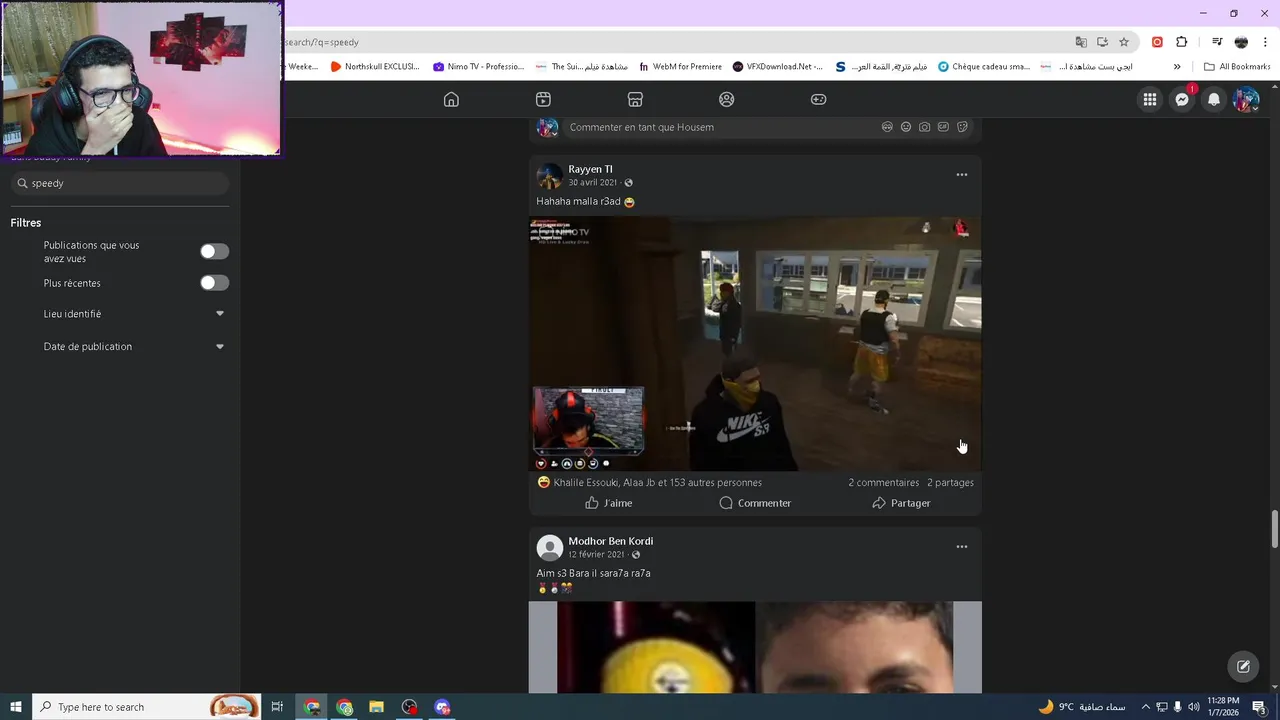1280x720 pixels.
Task: Open '12 février 2021' post date link
Action: [596, 555]
